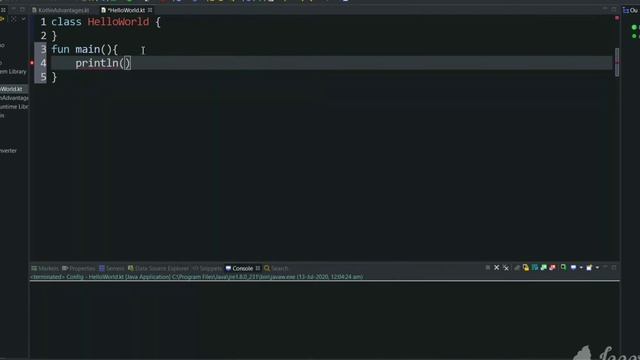Switch to the KotlinAdvantages.kt editor tab
This screenshot has width=640, height=360.
[60, 10]
